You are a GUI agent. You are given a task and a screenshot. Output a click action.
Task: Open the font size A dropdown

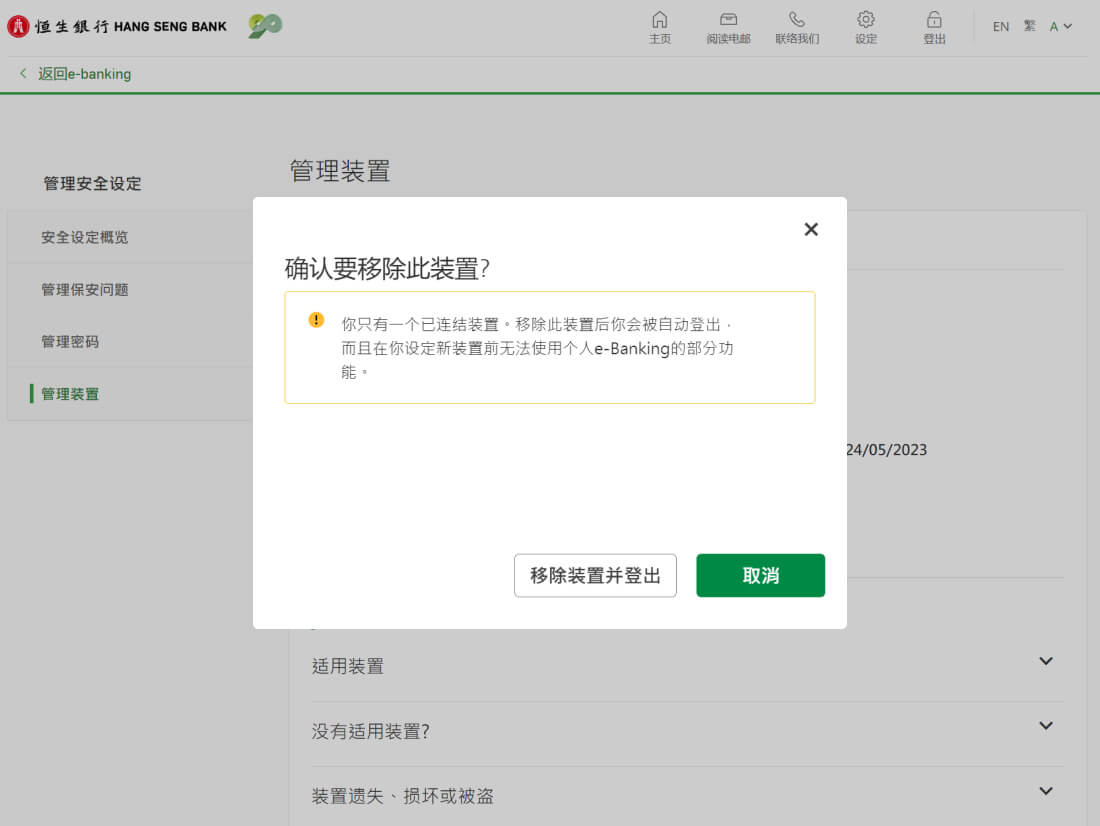1060,27
